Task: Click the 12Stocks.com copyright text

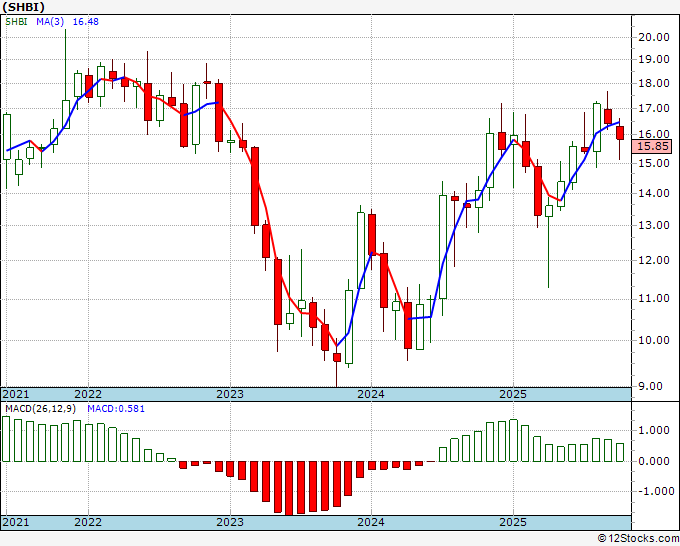Action: coord(638,539)
